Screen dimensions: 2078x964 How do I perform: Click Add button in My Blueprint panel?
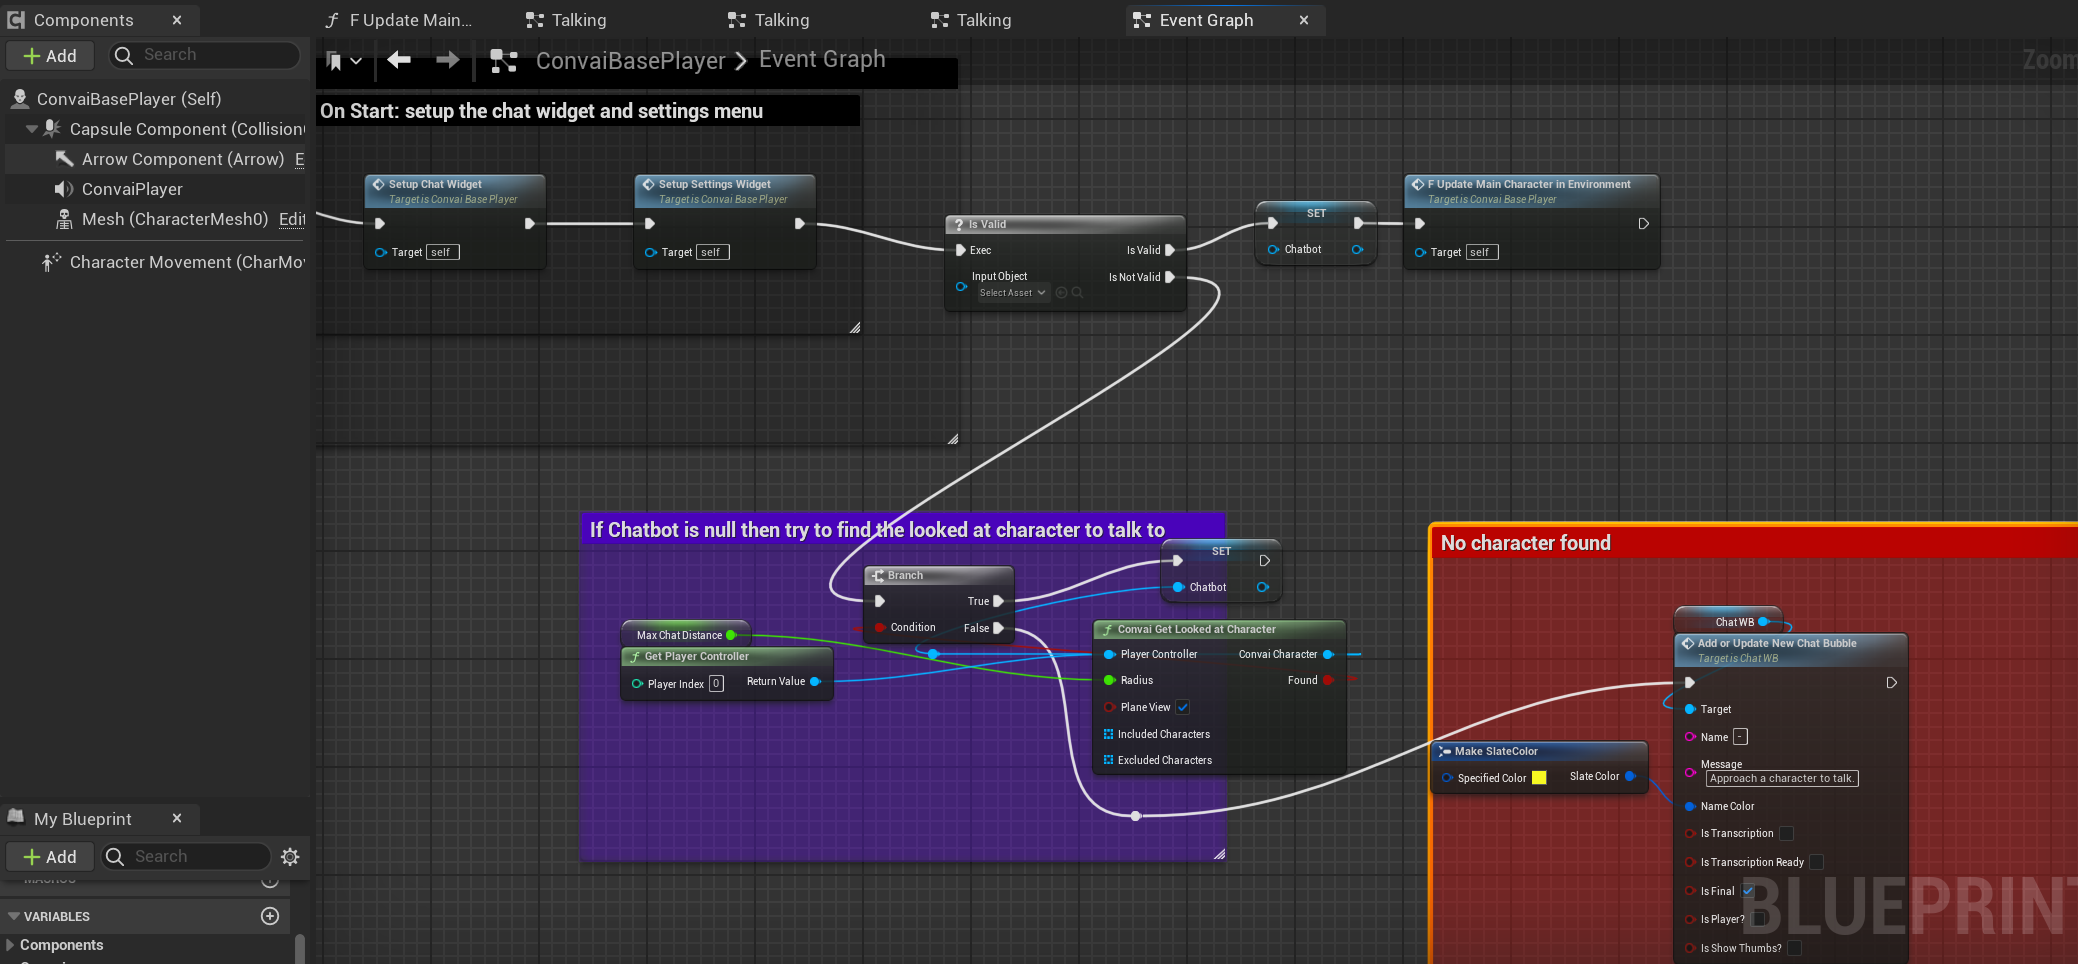(50, 857)
